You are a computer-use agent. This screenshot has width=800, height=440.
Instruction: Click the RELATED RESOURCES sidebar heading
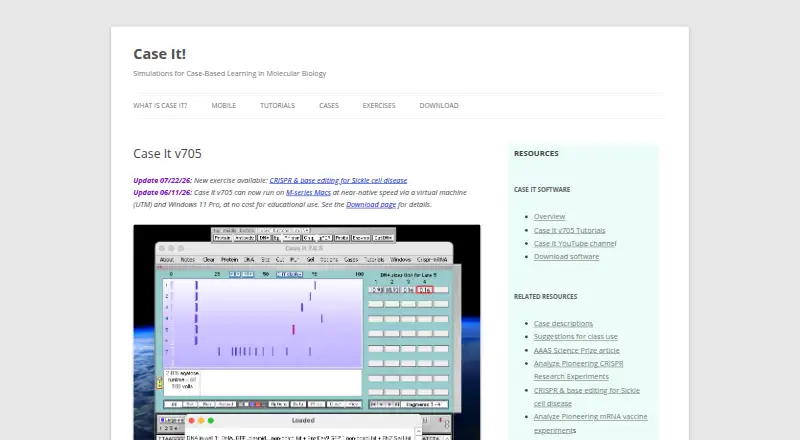(x=545, y=297)
